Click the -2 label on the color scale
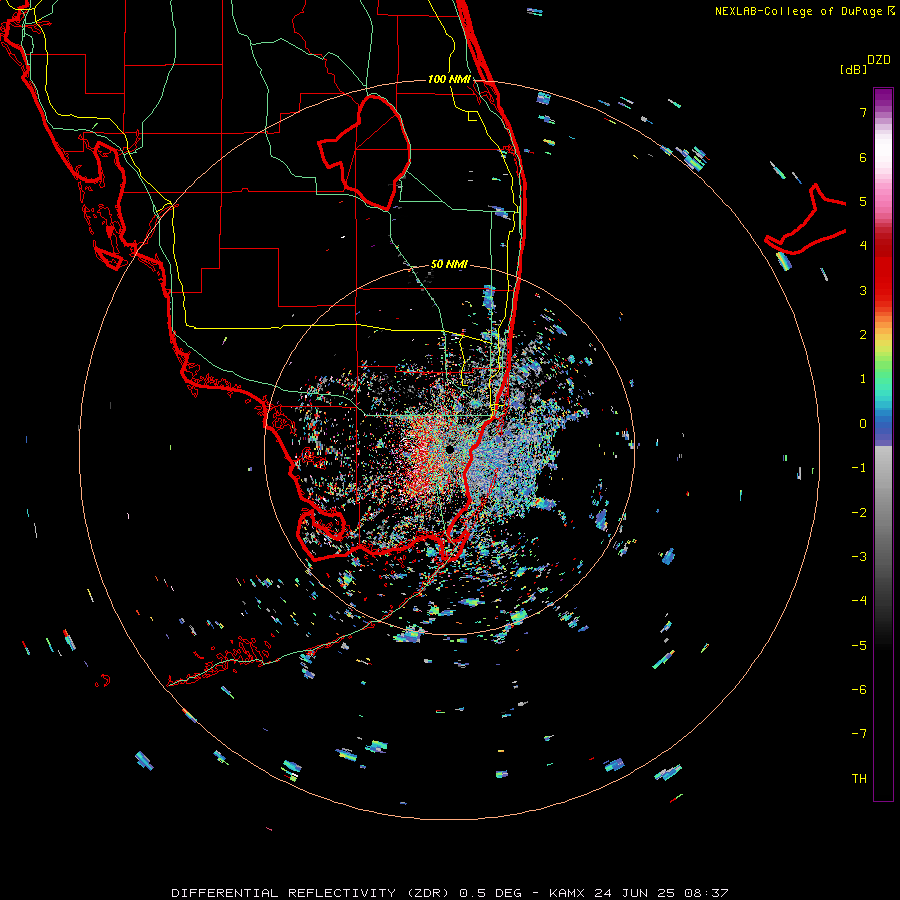This screenshot has height=900, width=900. [x=859, y=513]
